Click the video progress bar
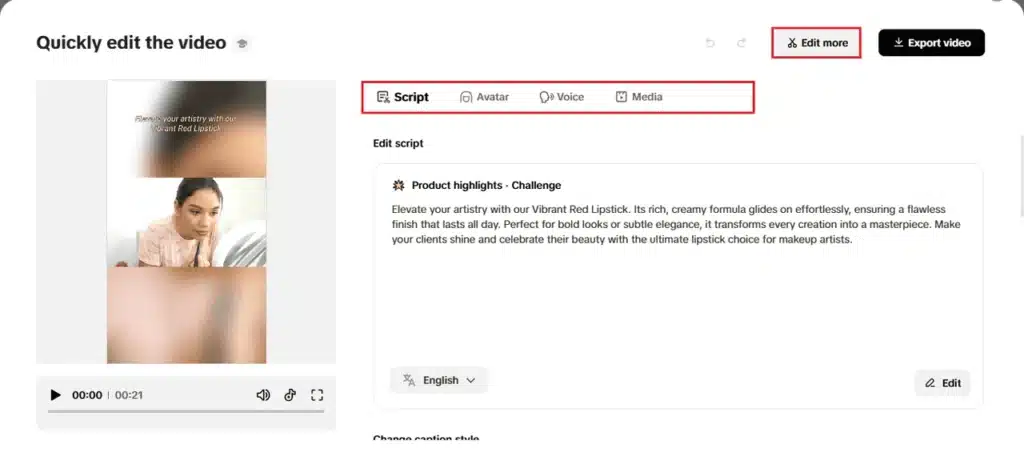 click(x=185, y=411)
